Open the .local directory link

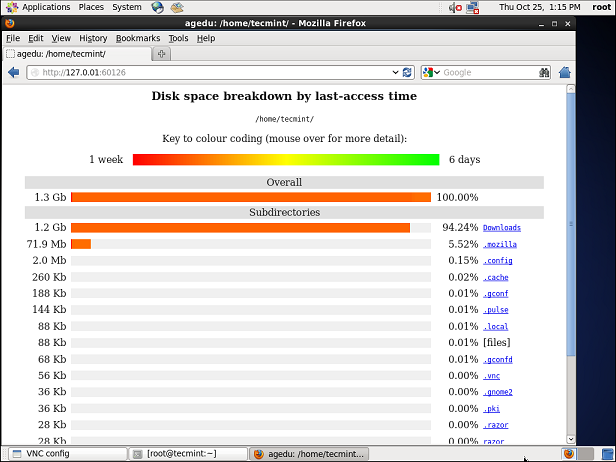pos(495,326)
